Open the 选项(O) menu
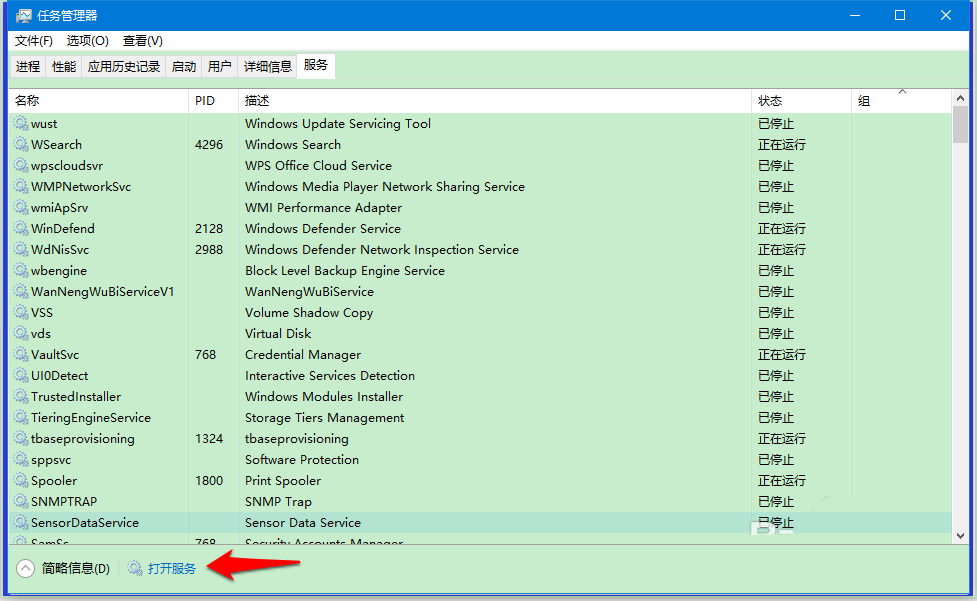 coord(88,41)
